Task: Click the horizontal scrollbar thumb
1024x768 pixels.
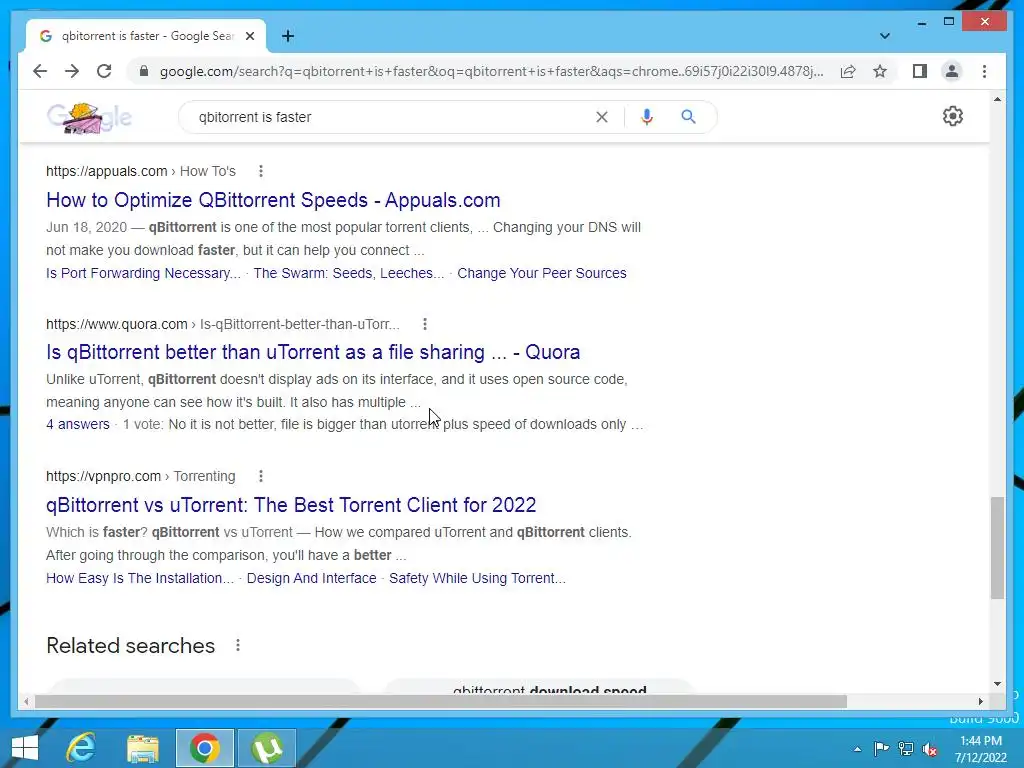Action: coord(441,701)
